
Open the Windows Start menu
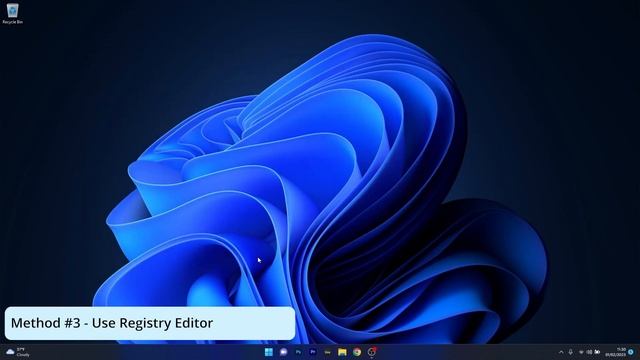pos(269,352)
